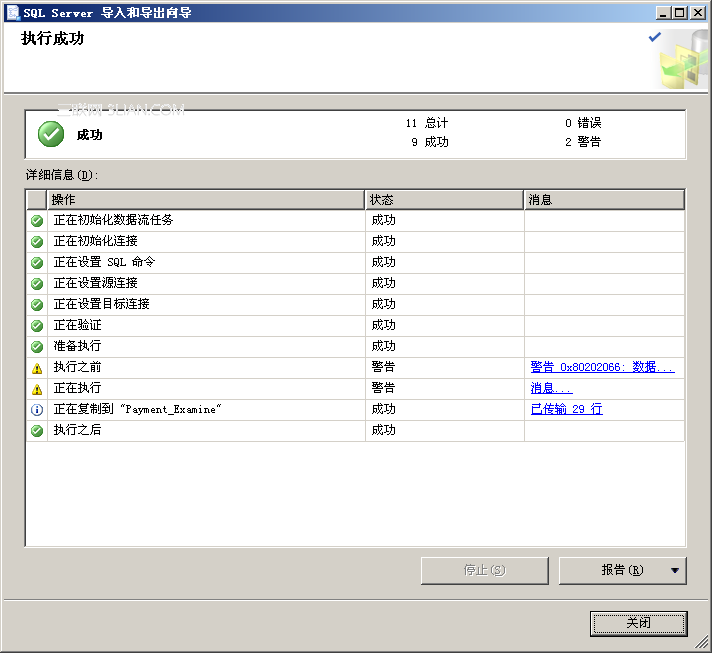Sort by 操作 column header
Image resolution: width=712 pixels, height=653 pixels.
point(206,200)
